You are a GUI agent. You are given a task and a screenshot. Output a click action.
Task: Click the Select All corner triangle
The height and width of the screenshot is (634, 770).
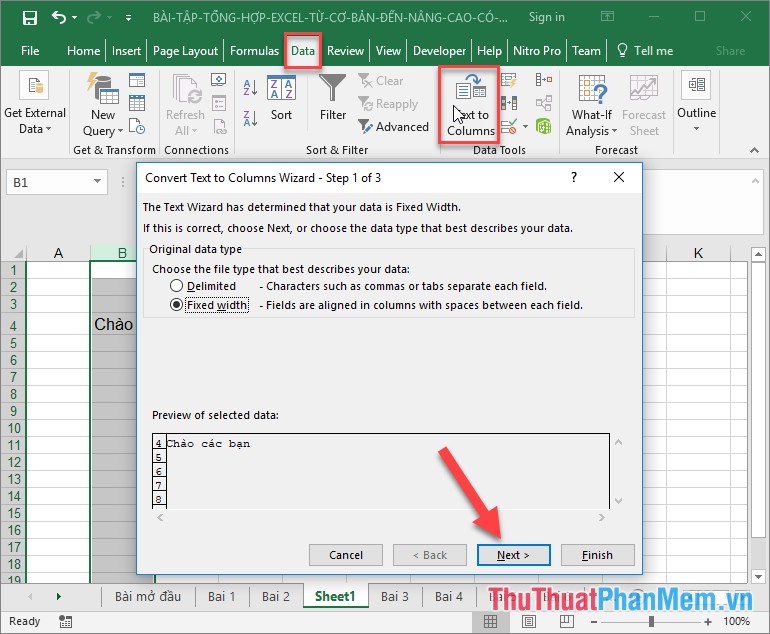[x=18, y=253]
